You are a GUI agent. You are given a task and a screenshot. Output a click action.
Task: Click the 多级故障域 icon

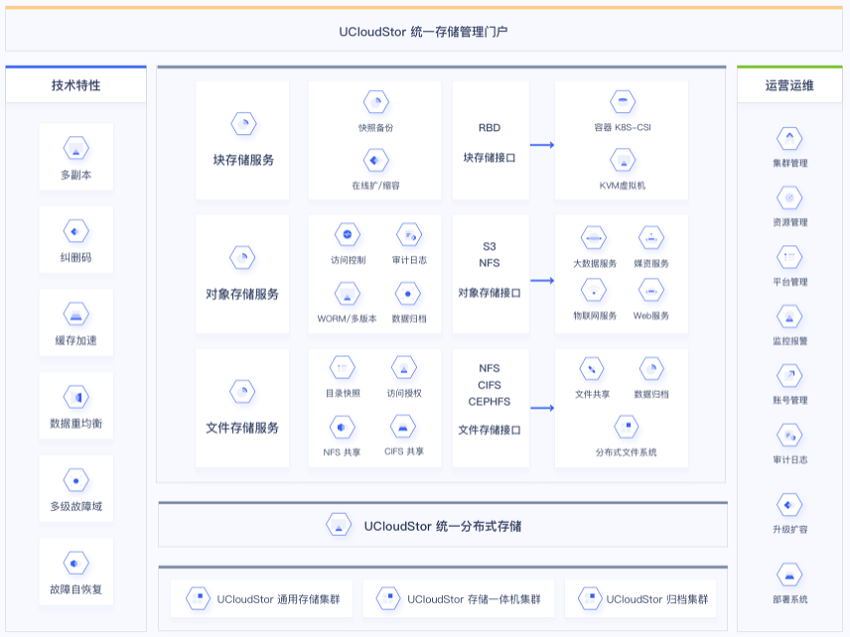pyautogui.click(x=76, y=480)
